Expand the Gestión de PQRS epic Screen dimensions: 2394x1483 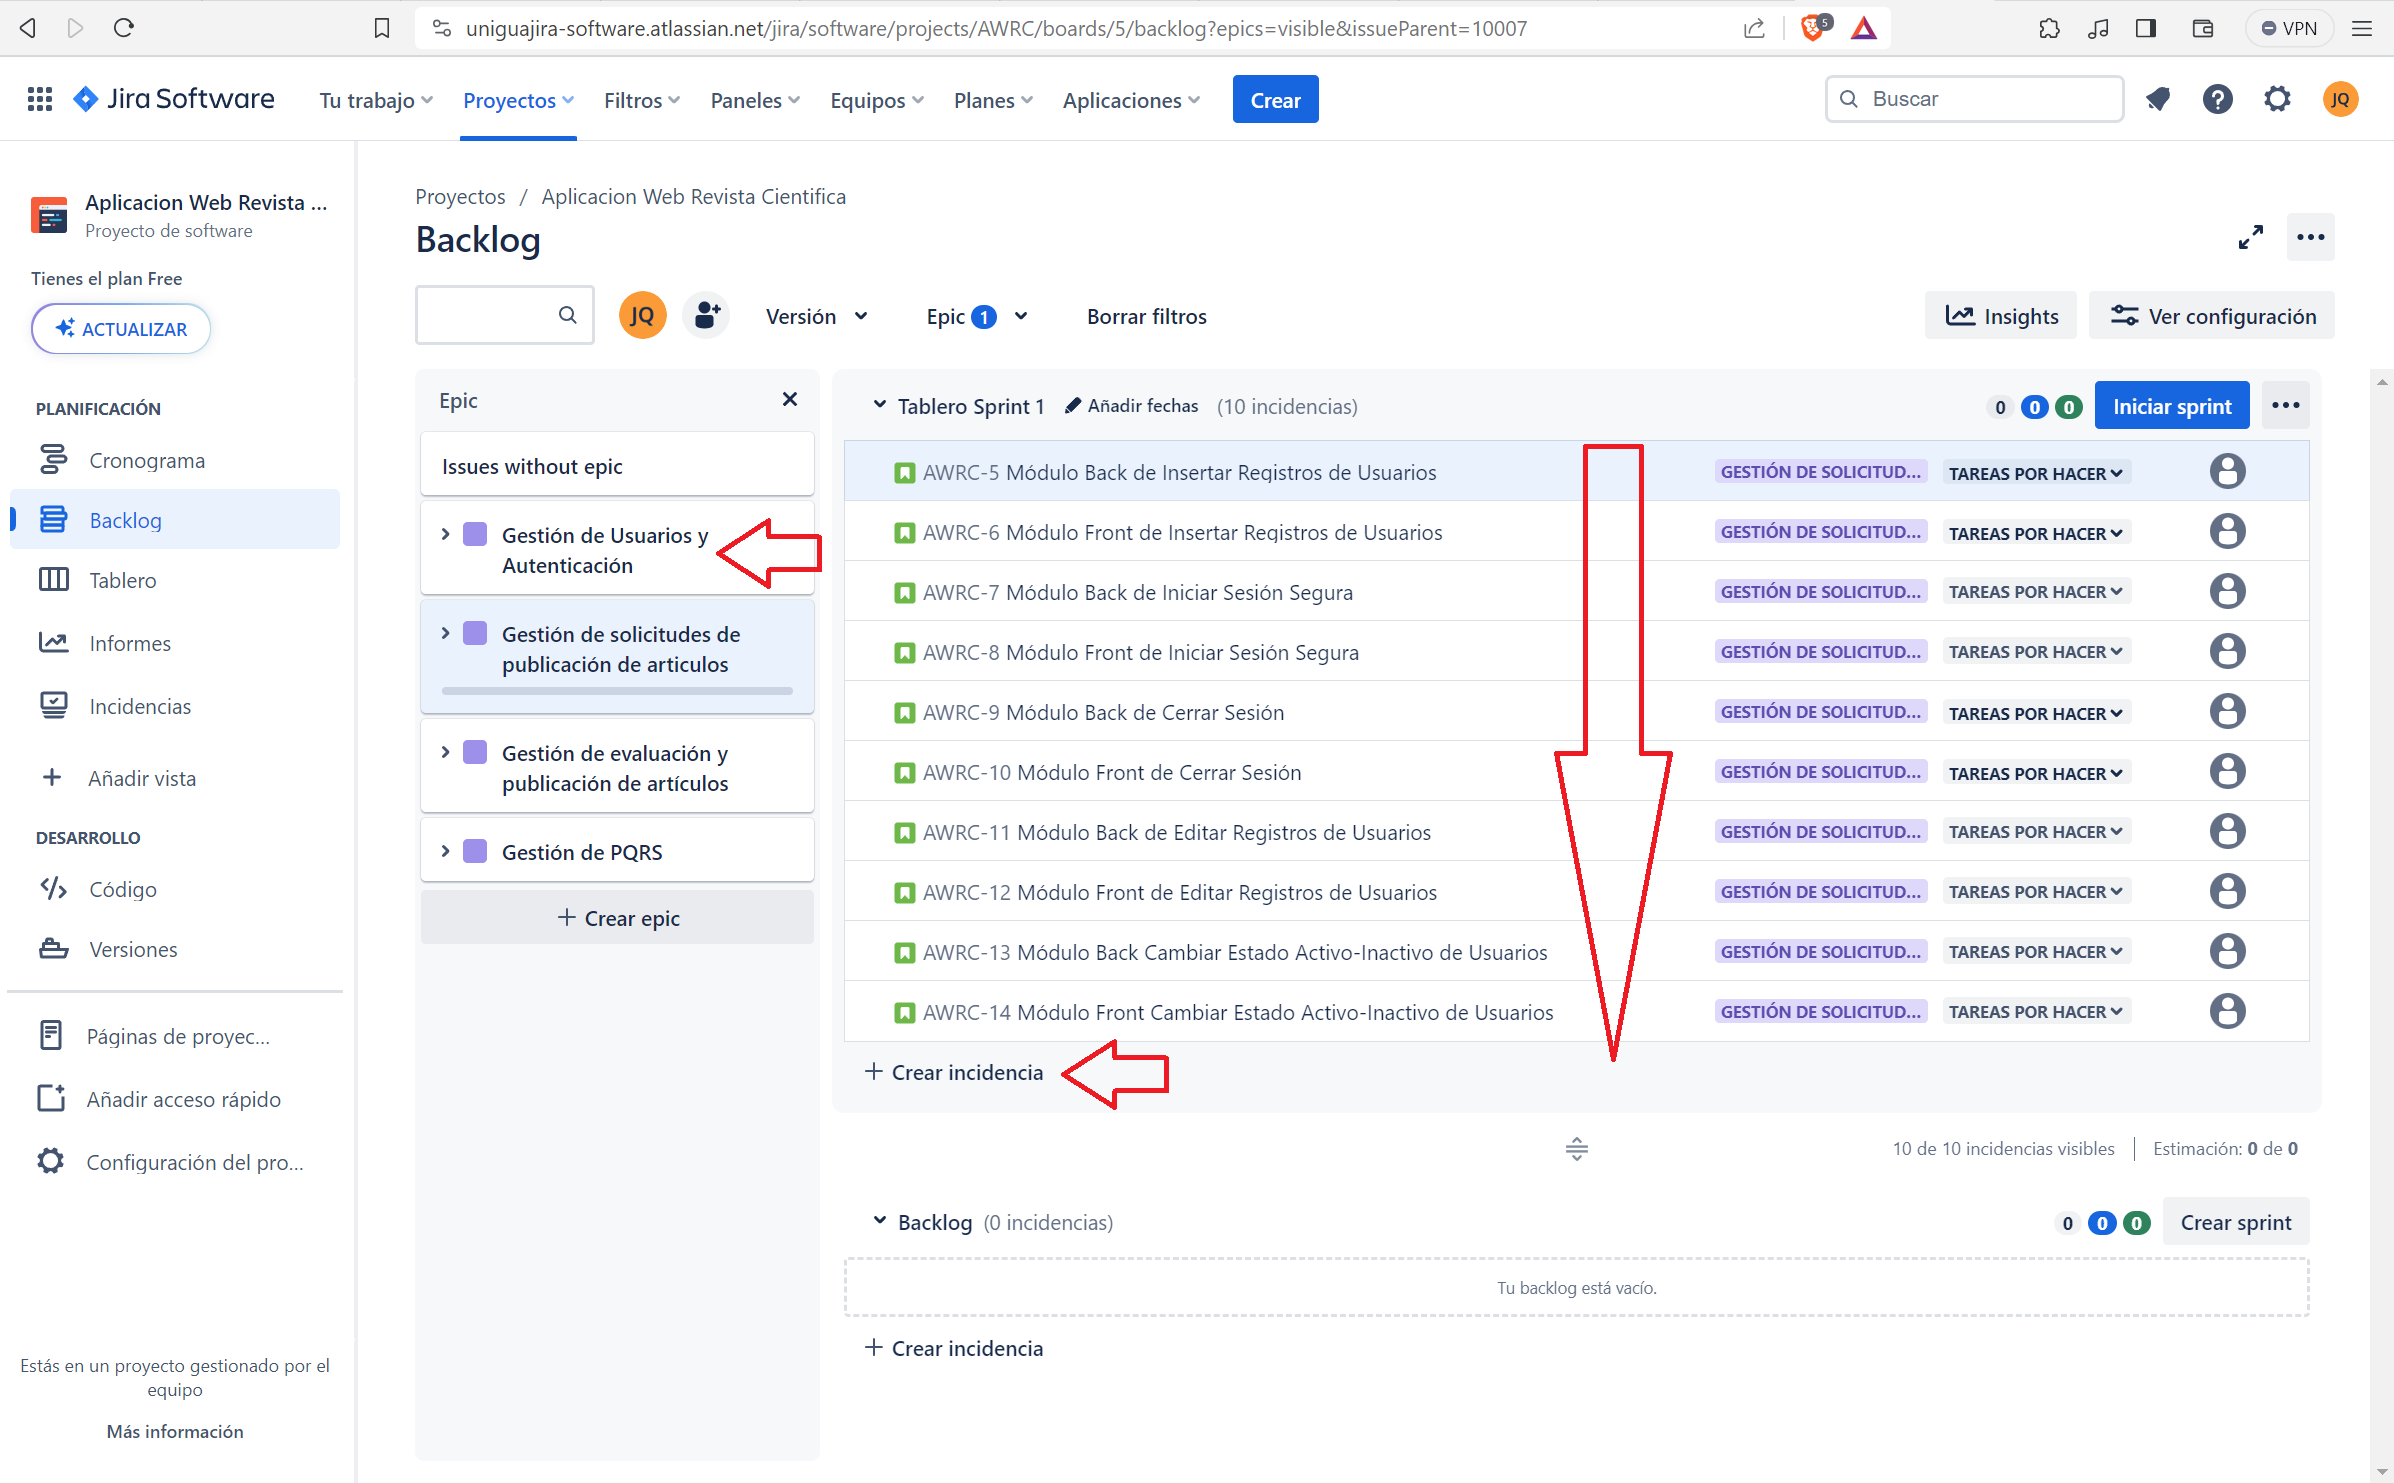pos(446,852)
